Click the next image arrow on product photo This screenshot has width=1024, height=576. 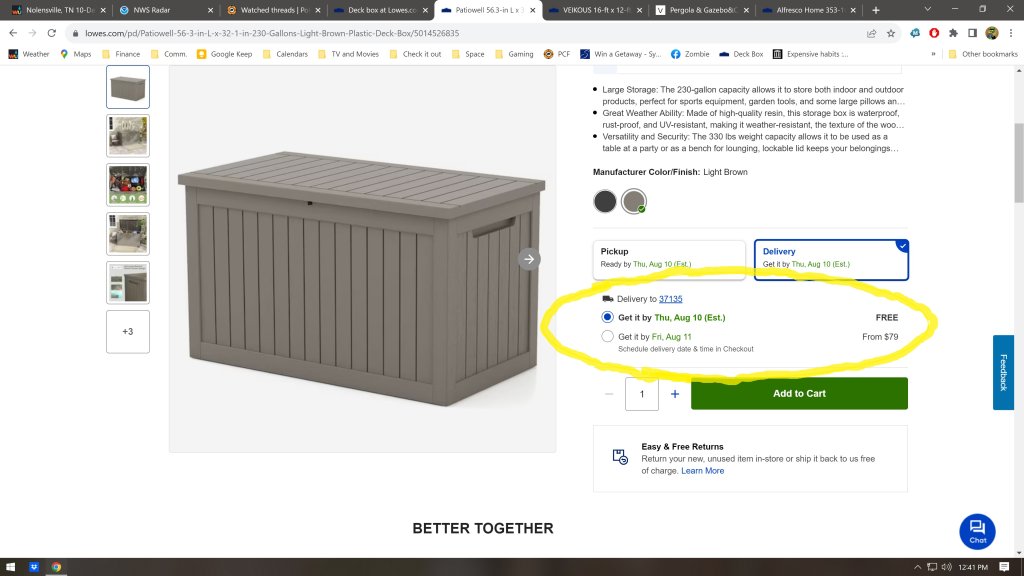click(529, 259)
